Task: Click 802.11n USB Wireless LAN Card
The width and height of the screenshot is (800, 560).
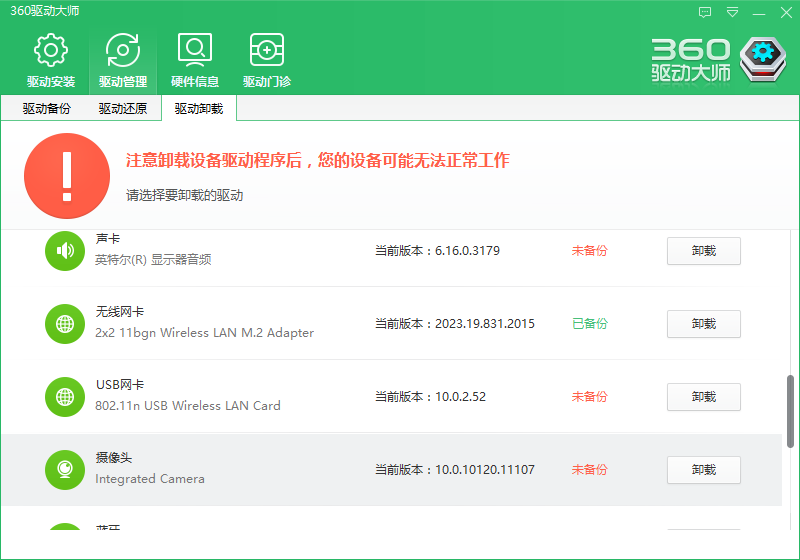Action: (x=188, y=405)
